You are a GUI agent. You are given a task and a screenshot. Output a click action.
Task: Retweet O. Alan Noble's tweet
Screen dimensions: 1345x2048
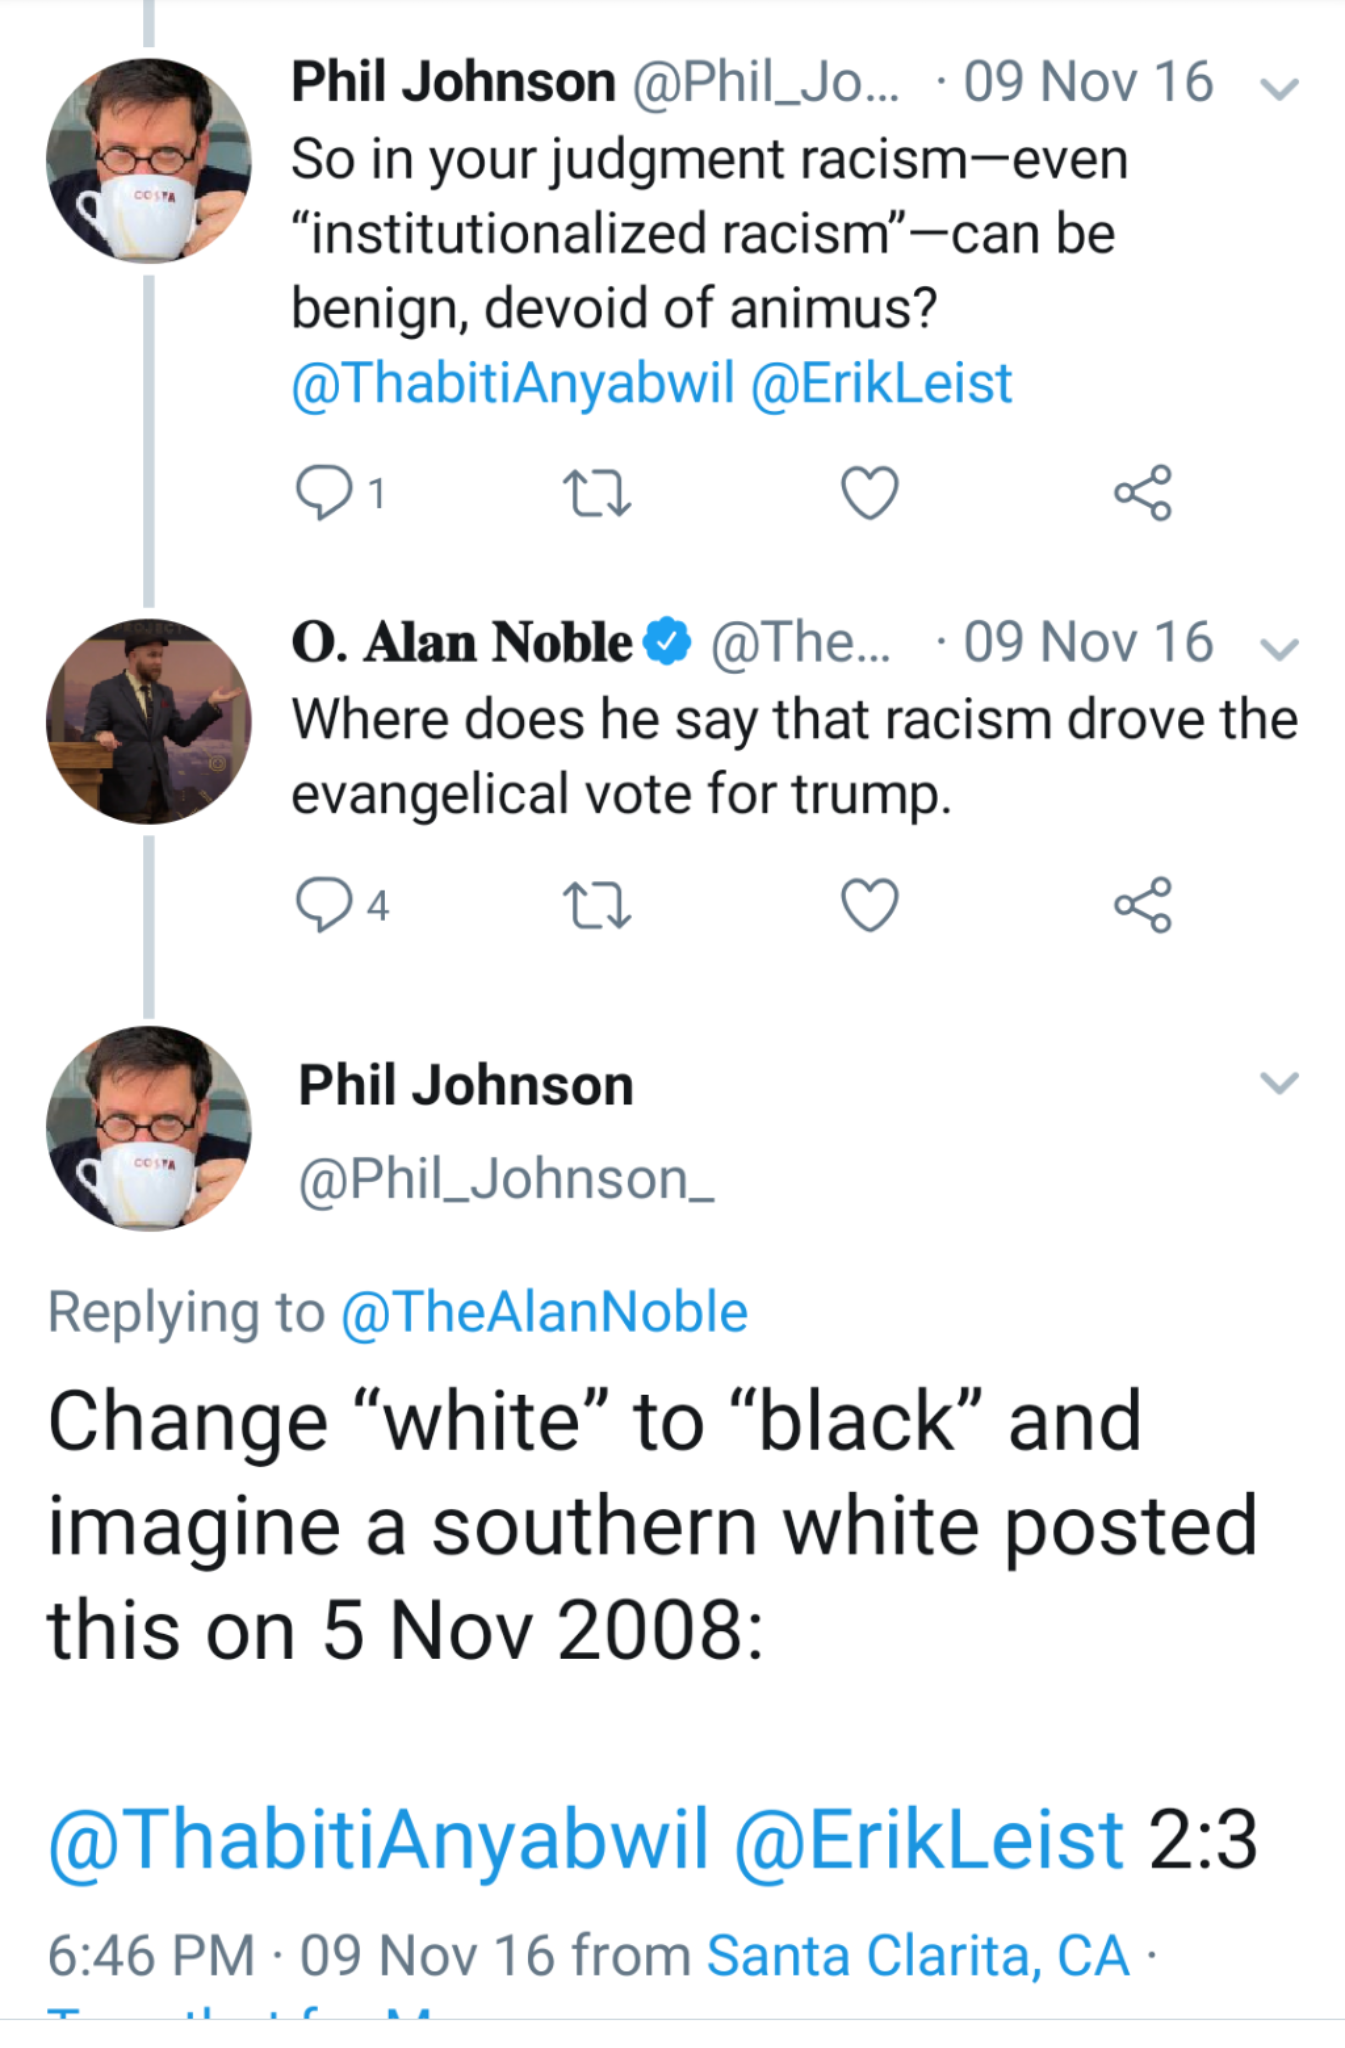[x=596, y=905]
